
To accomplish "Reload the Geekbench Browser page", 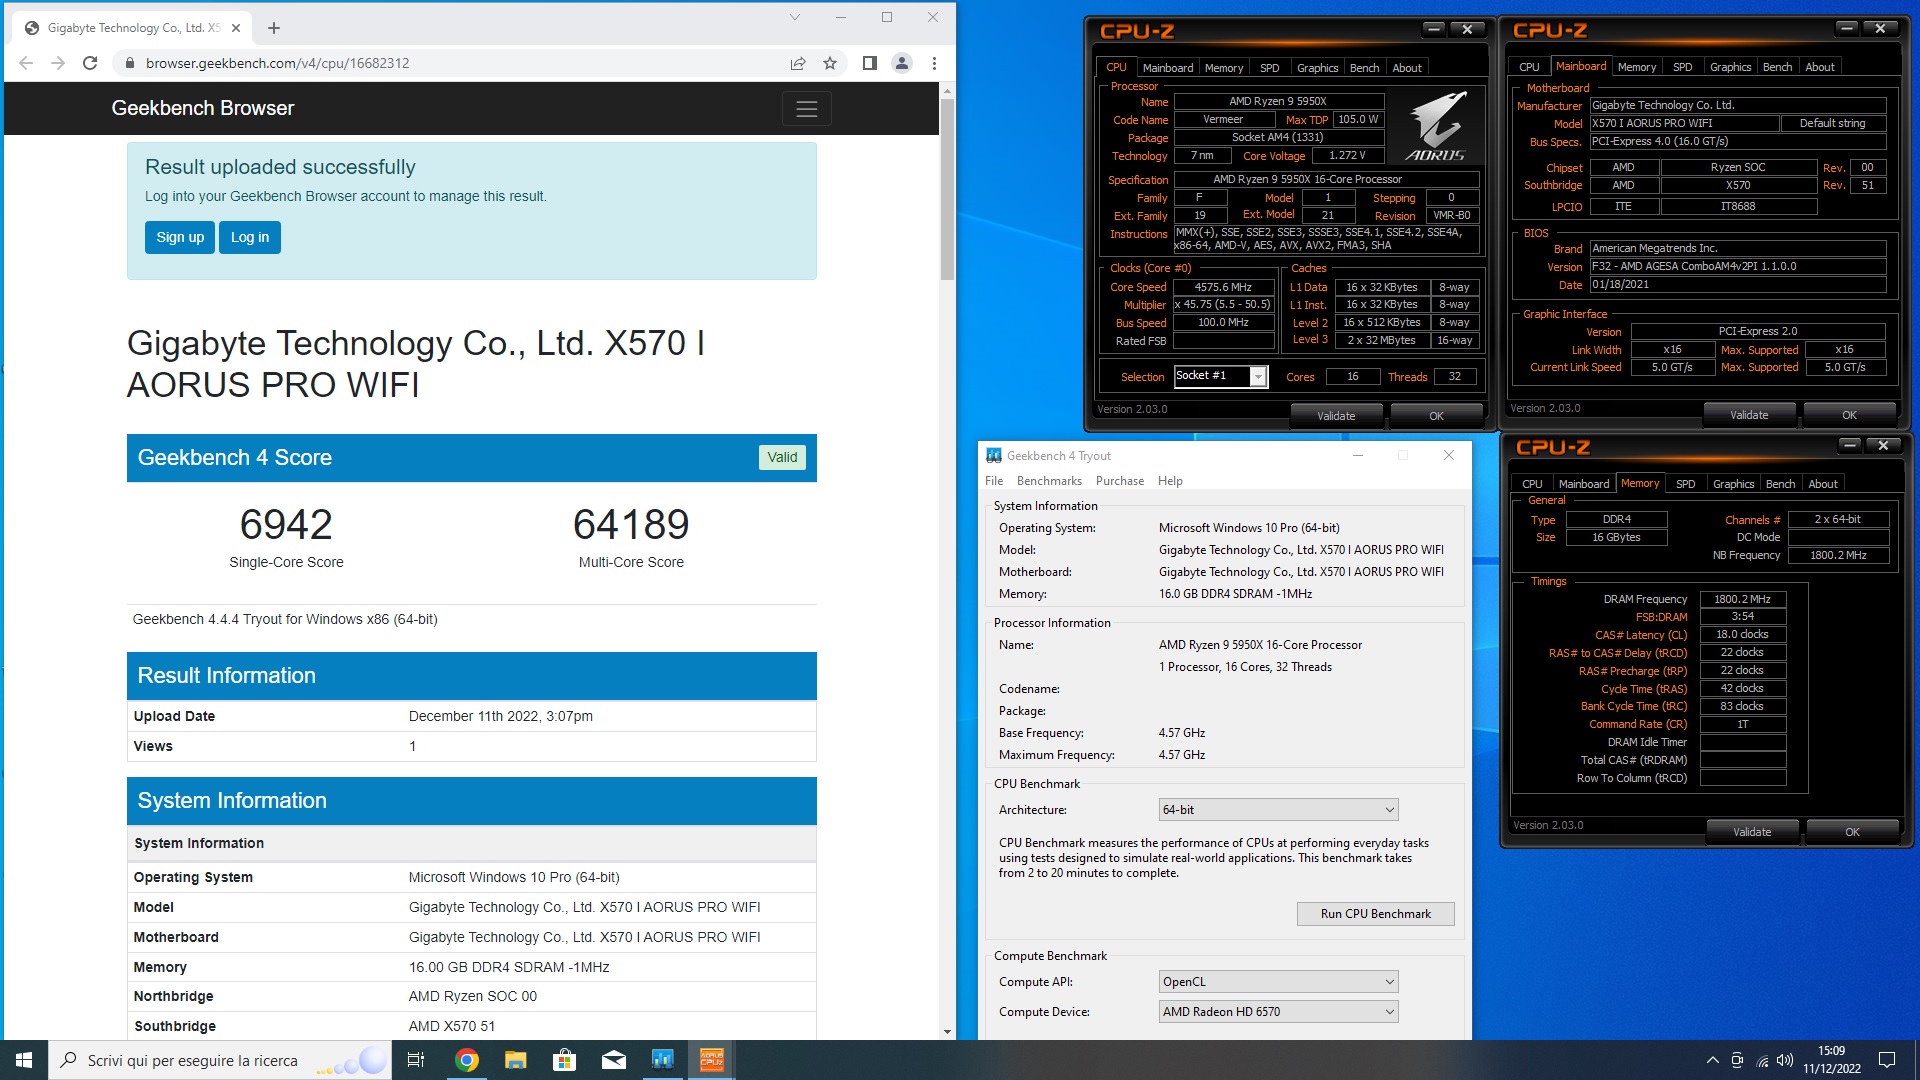I will tap(90, 63).
